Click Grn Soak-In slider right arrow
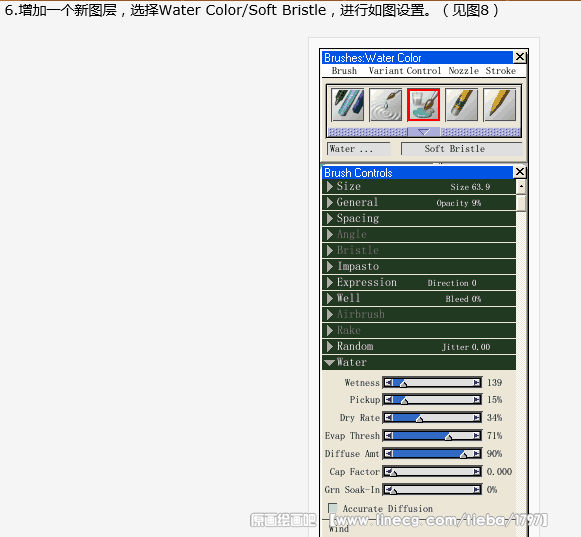 [x=477, y=490]
